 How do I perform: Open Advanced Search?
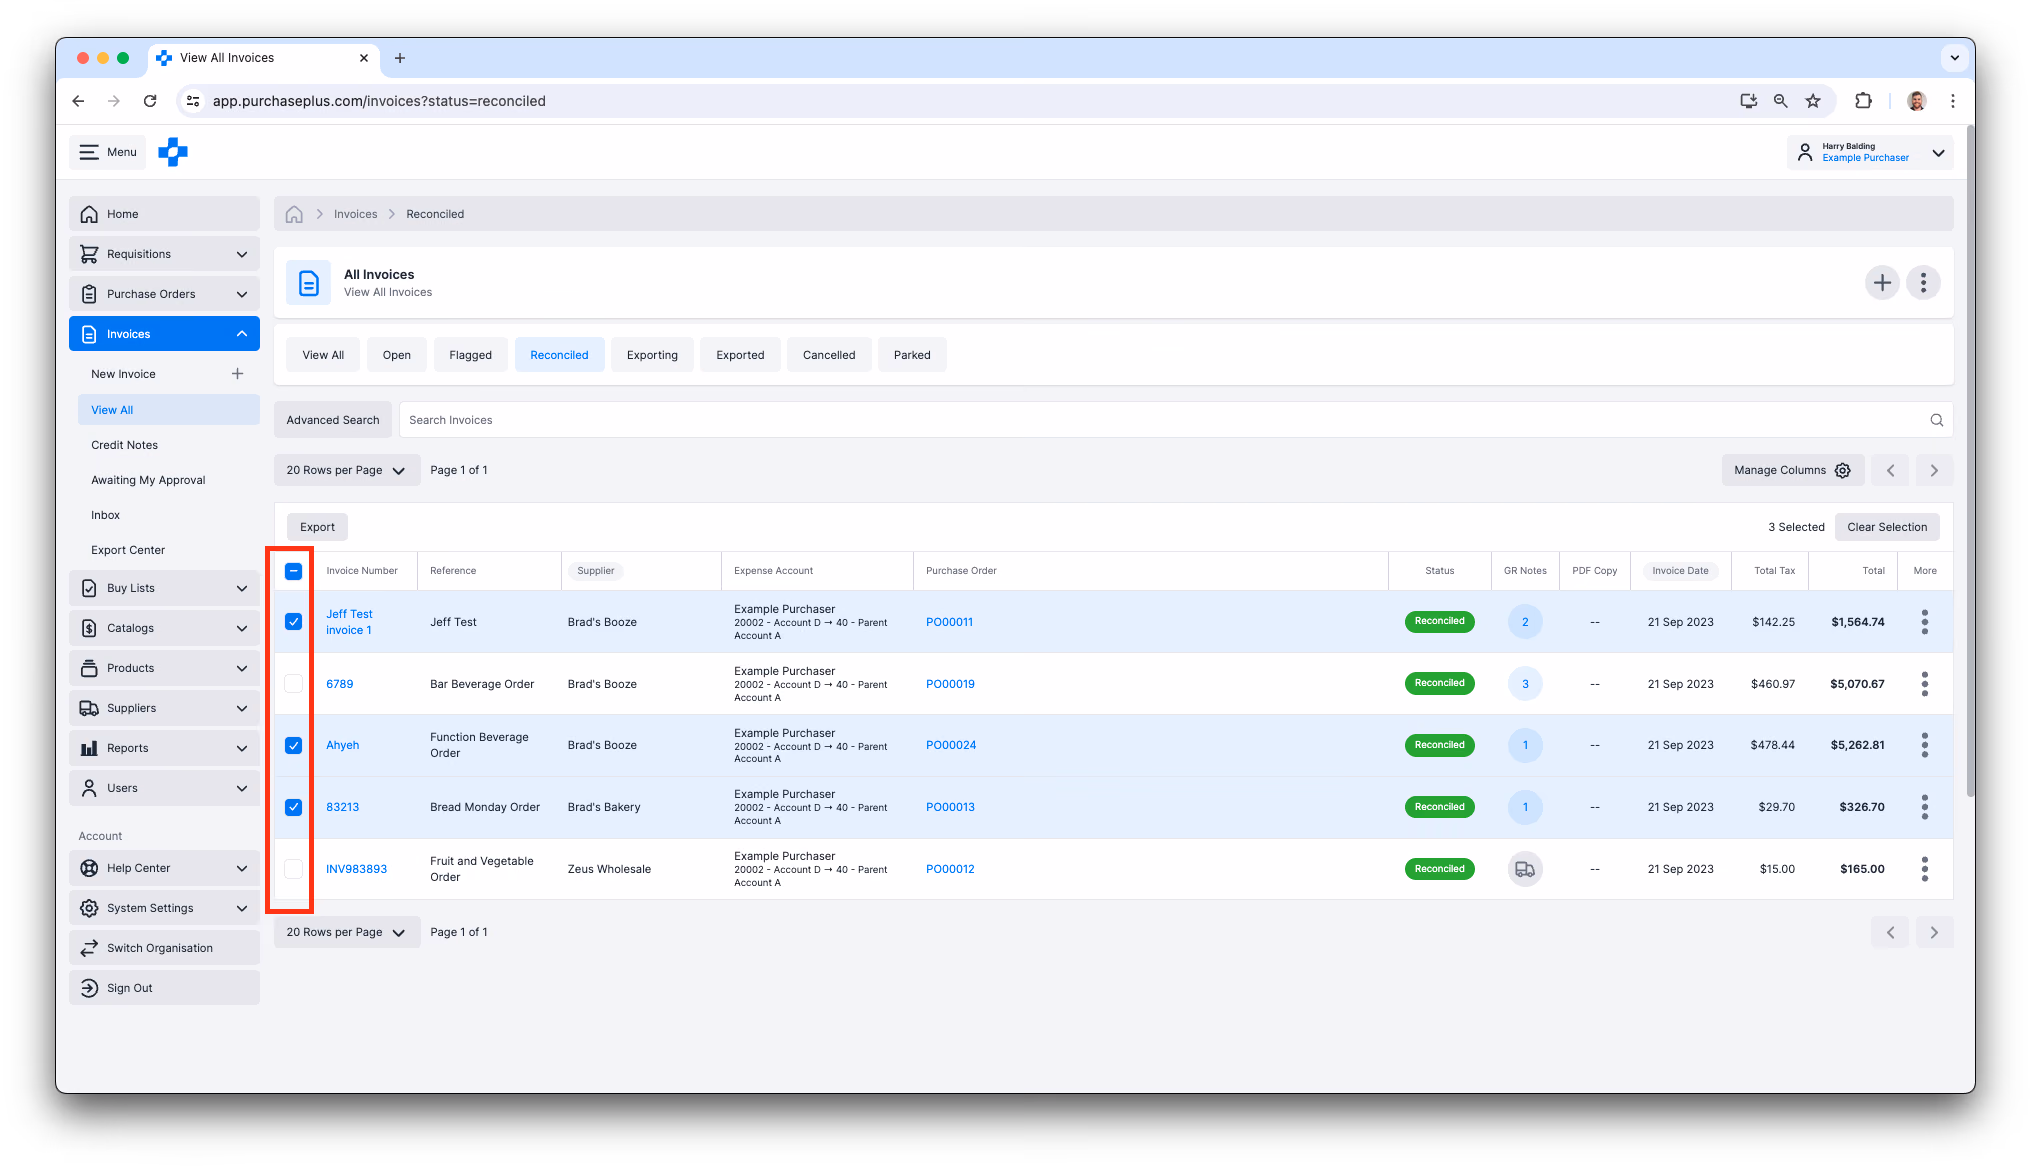coord(333,420)
